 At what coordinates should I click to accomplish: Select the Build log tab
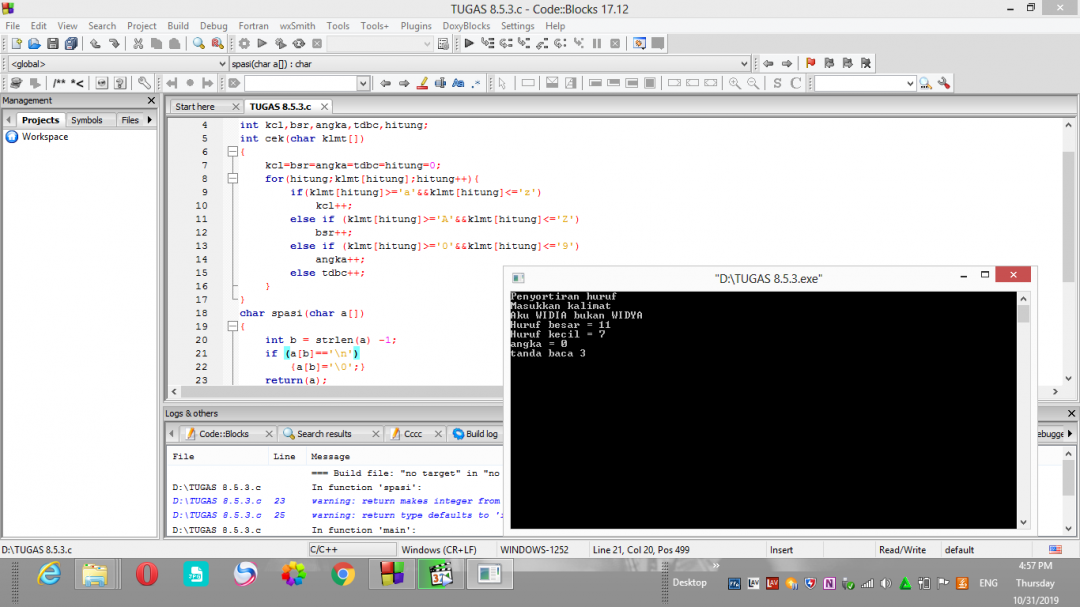[x=475, y=434]
